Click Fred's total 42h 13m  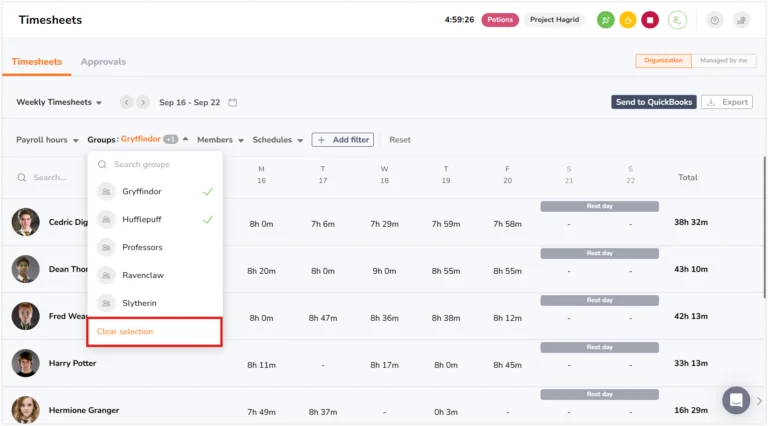[691, 316]
